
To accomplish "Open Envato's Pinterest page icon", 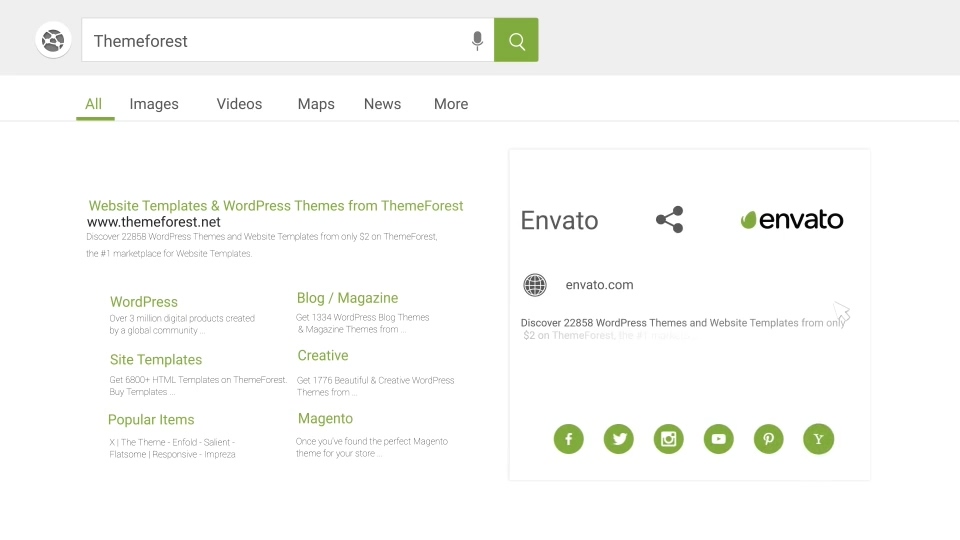I will point(768,439).
